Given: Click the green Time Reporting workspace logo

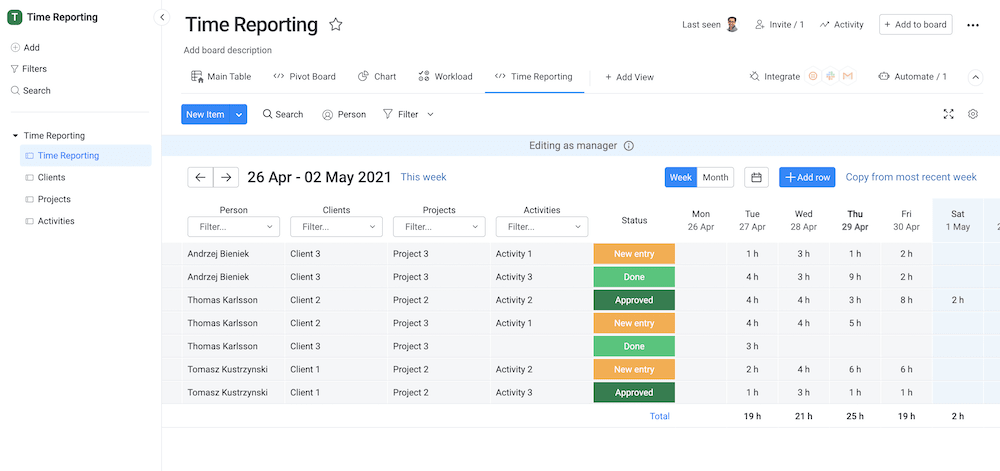Looking at the screenshot, I should [15, 17].
